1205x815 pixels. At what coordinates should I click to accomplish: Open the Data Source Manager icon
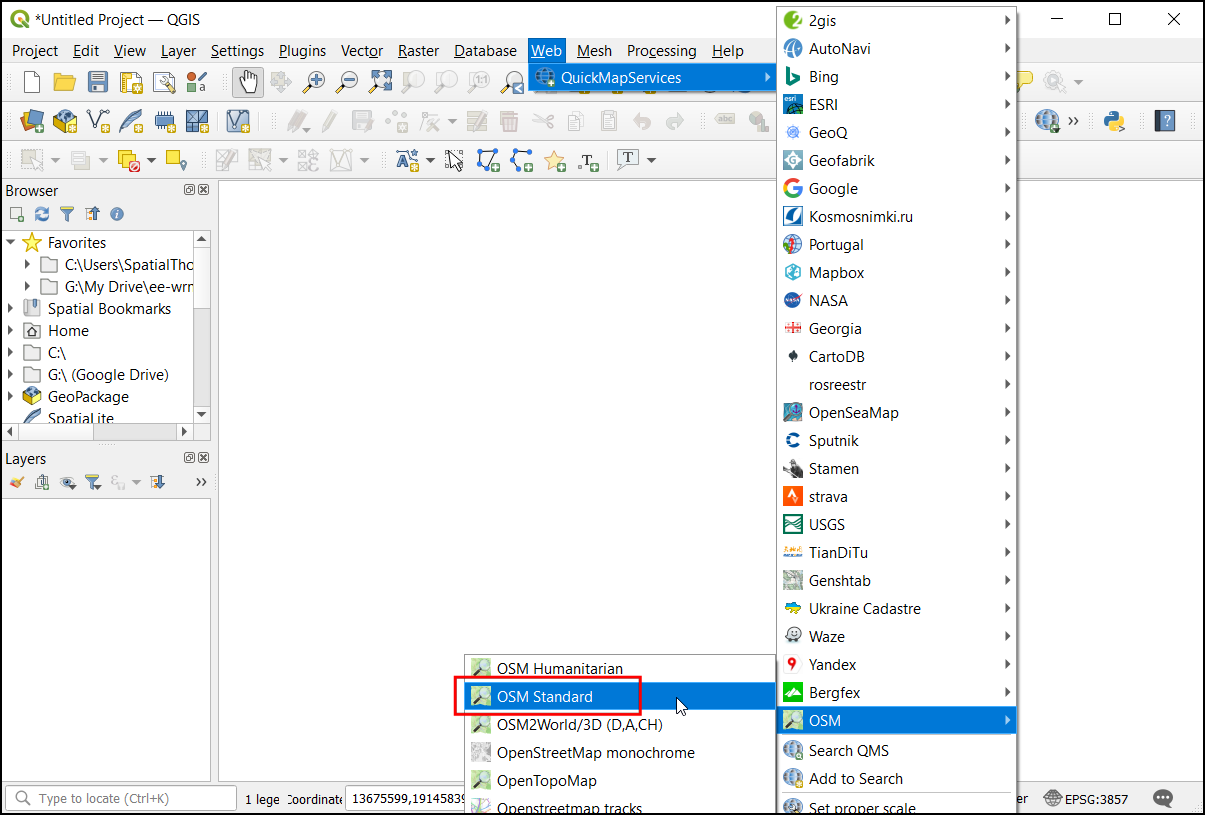coord(32,121)
